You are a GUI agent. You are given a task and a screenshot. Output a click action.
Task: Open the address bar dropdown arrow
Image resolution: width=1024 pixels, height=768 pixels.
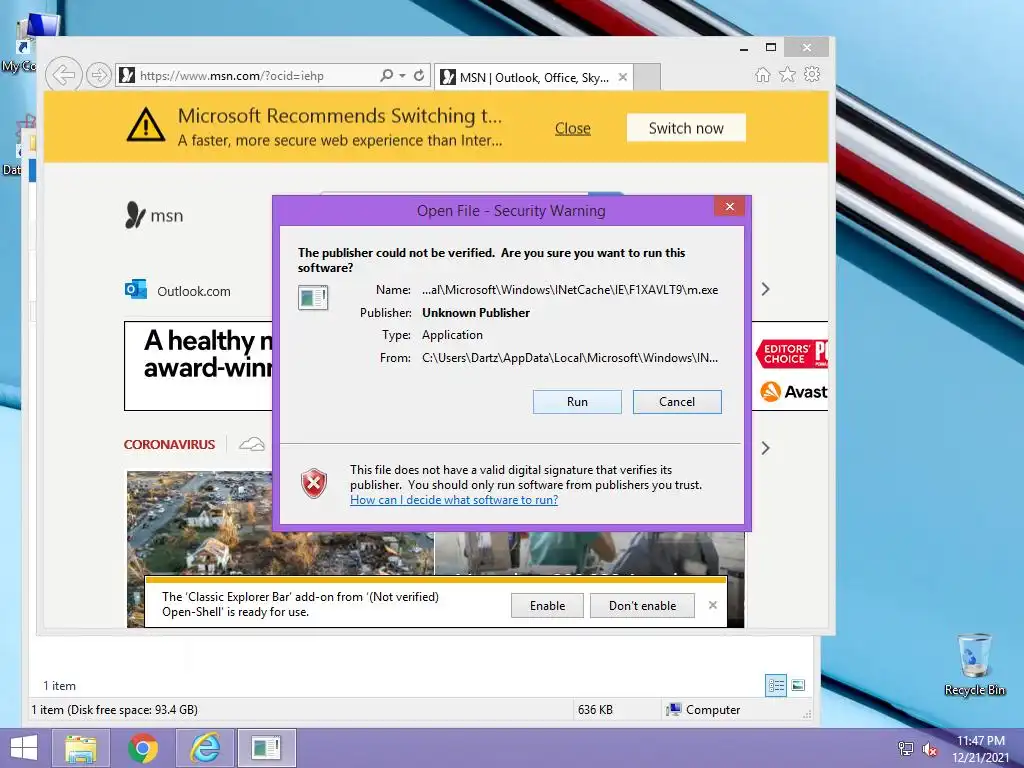pos(402,76)
